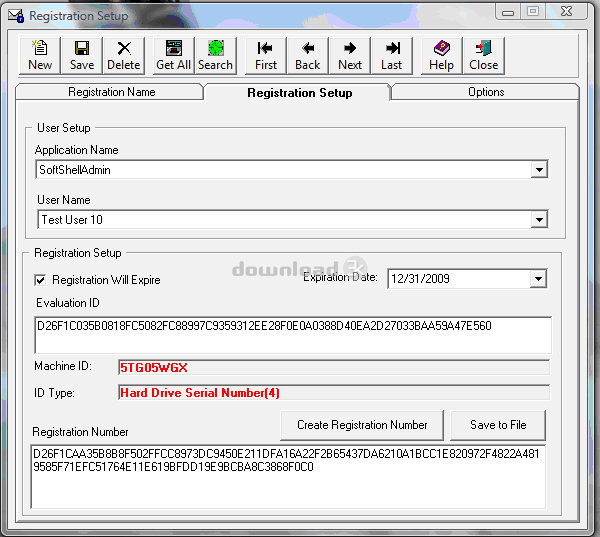
Task: Select the Registration Setup tab
Action: (x=299, y=93)
